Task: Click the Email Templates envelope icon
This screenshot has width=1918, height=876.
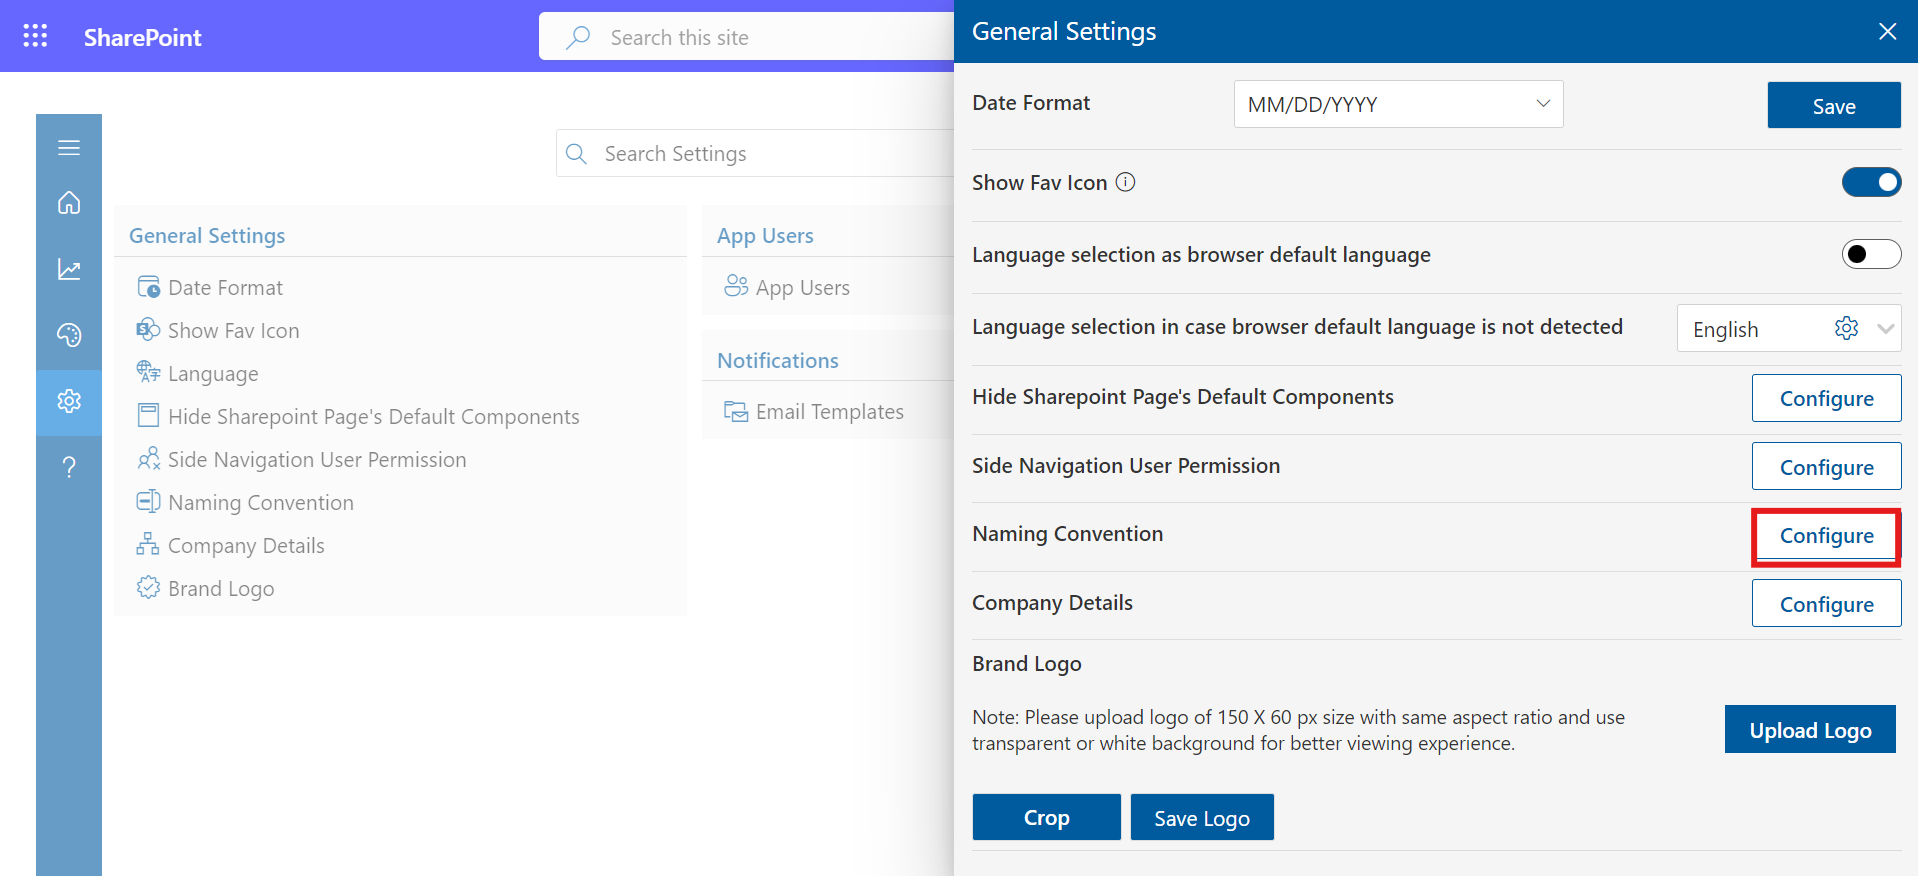Action: click(736, 411)
